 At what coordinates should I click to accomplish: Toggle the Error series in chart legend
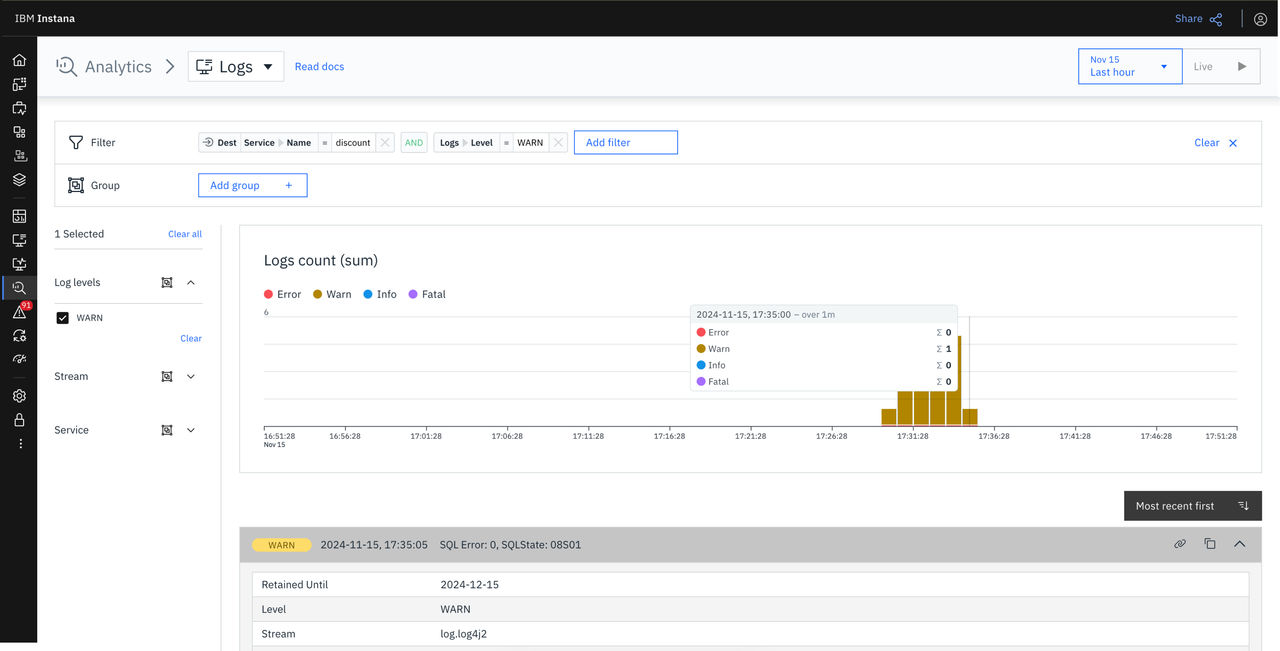(282, 294)
